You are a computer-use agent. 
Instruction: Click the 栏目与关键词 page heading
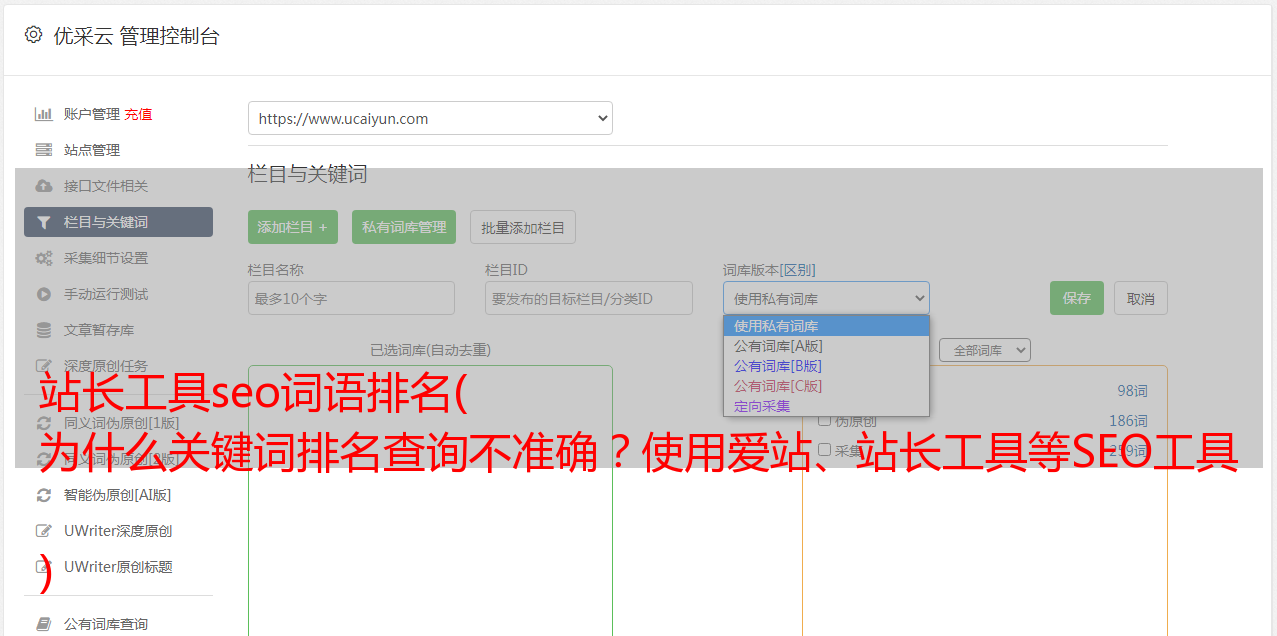pyautogui.click(x=308, y=174)
